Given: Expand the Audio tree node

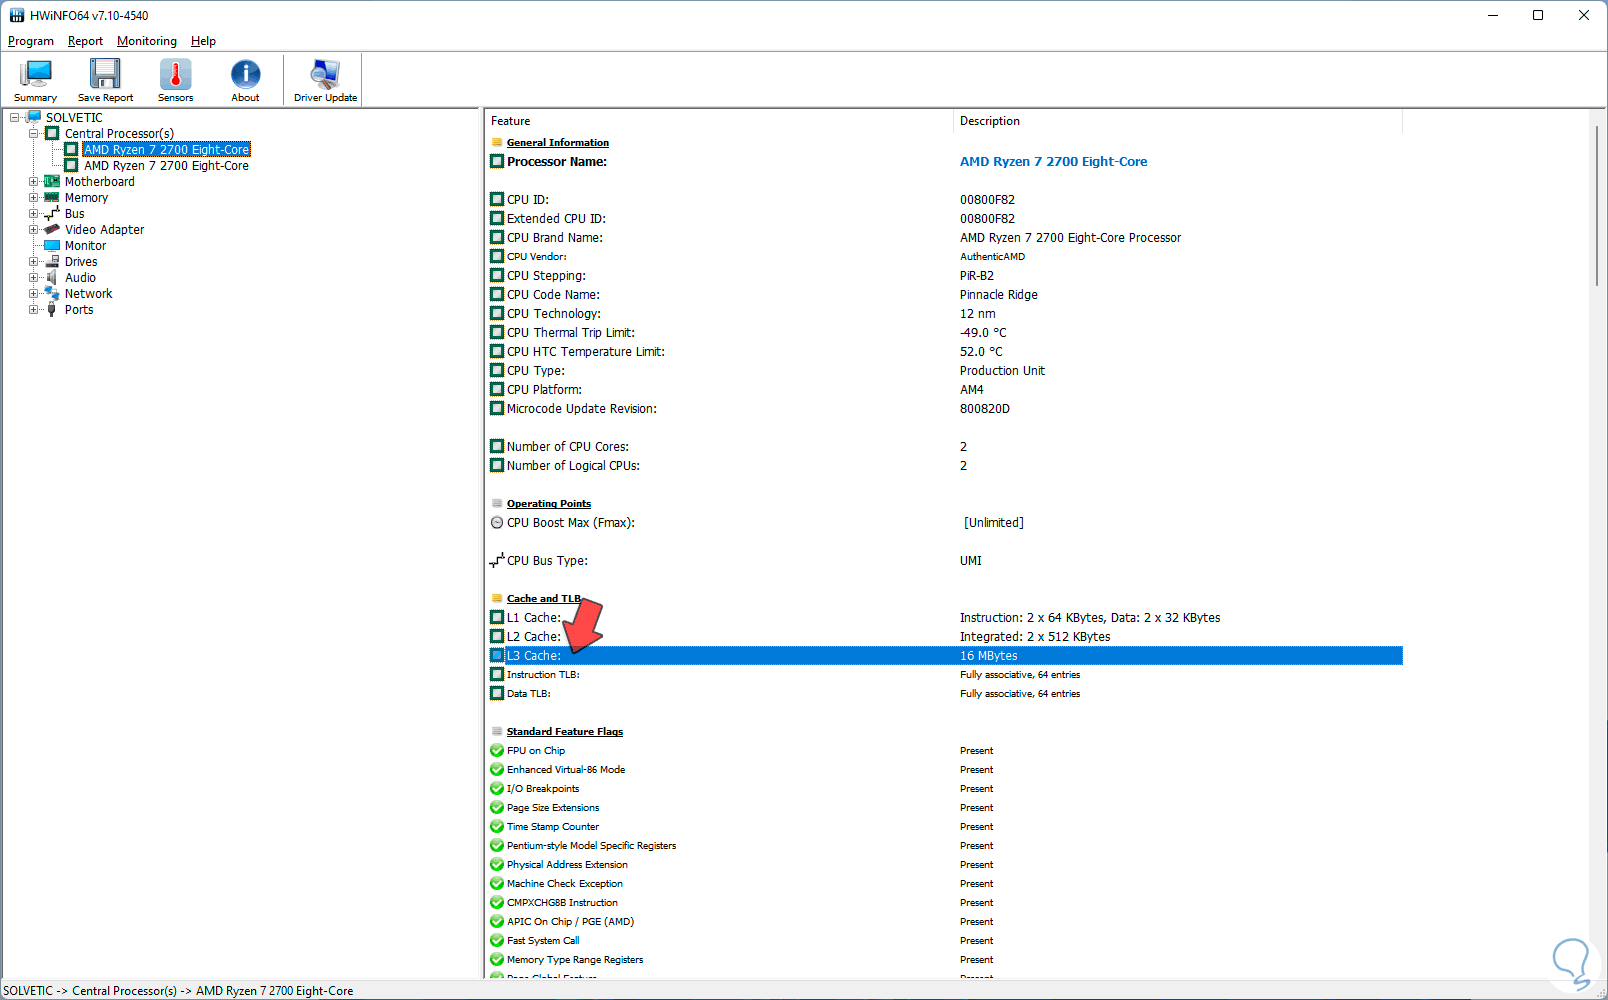Looking at the screenshot, I should (33, 278).
